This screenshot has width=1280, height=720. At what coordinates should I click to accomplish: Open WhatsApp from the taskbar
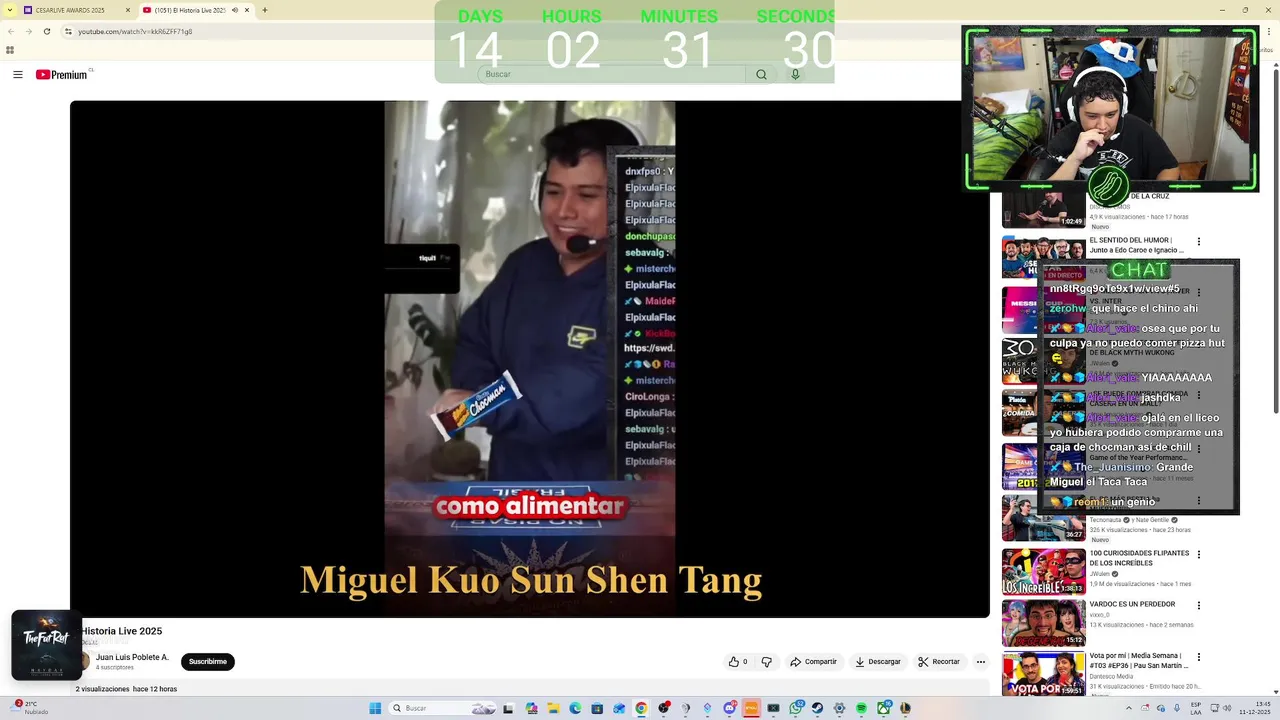(796, 708)
